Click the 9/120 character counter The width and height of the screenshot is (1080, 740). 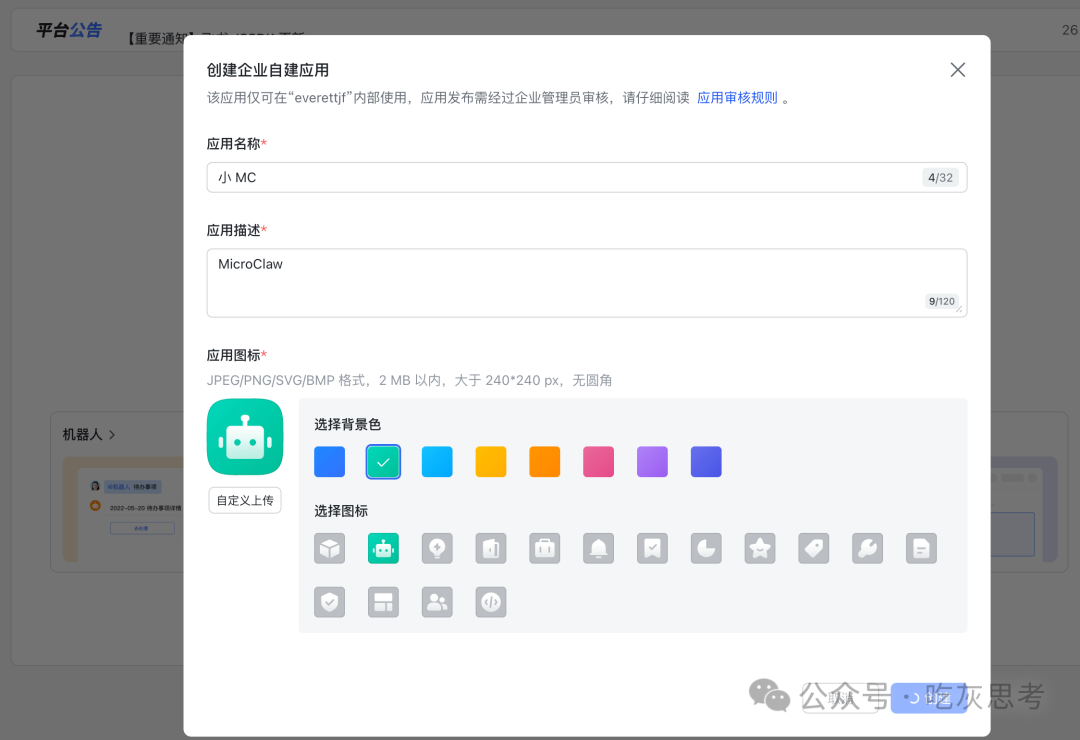(942, 301)
